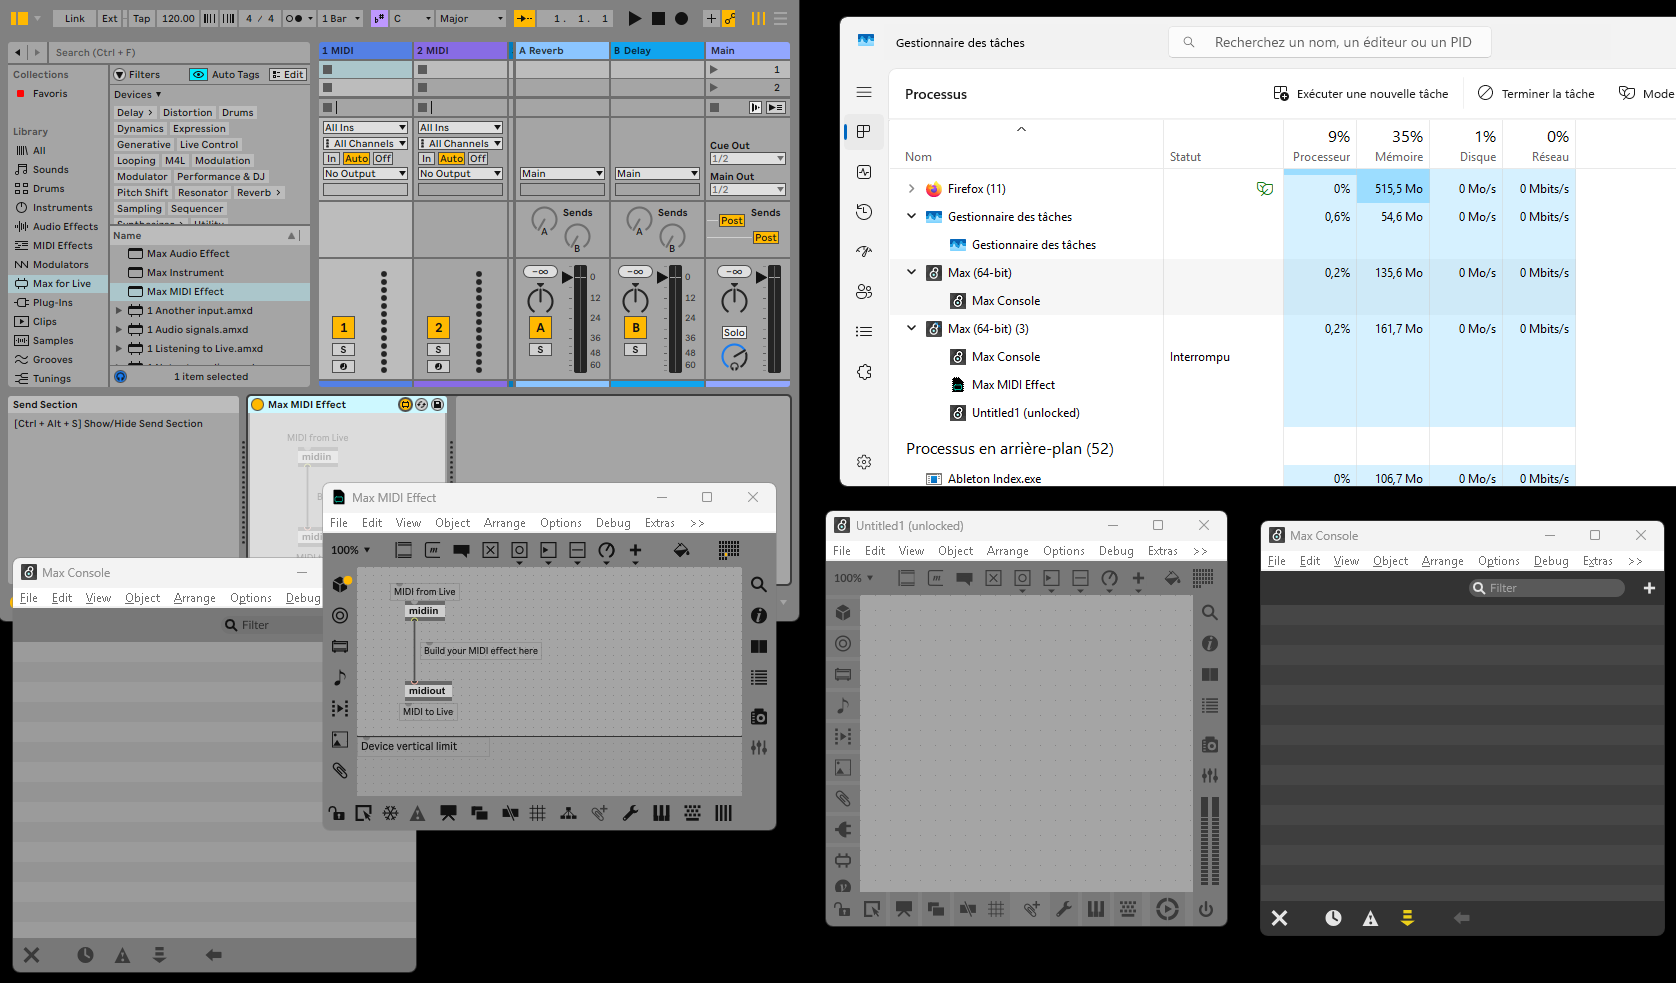The image size is (1676, 983).
Task: Click Exécuter une nouvelle tâche button
Action: coord(1360,93)
